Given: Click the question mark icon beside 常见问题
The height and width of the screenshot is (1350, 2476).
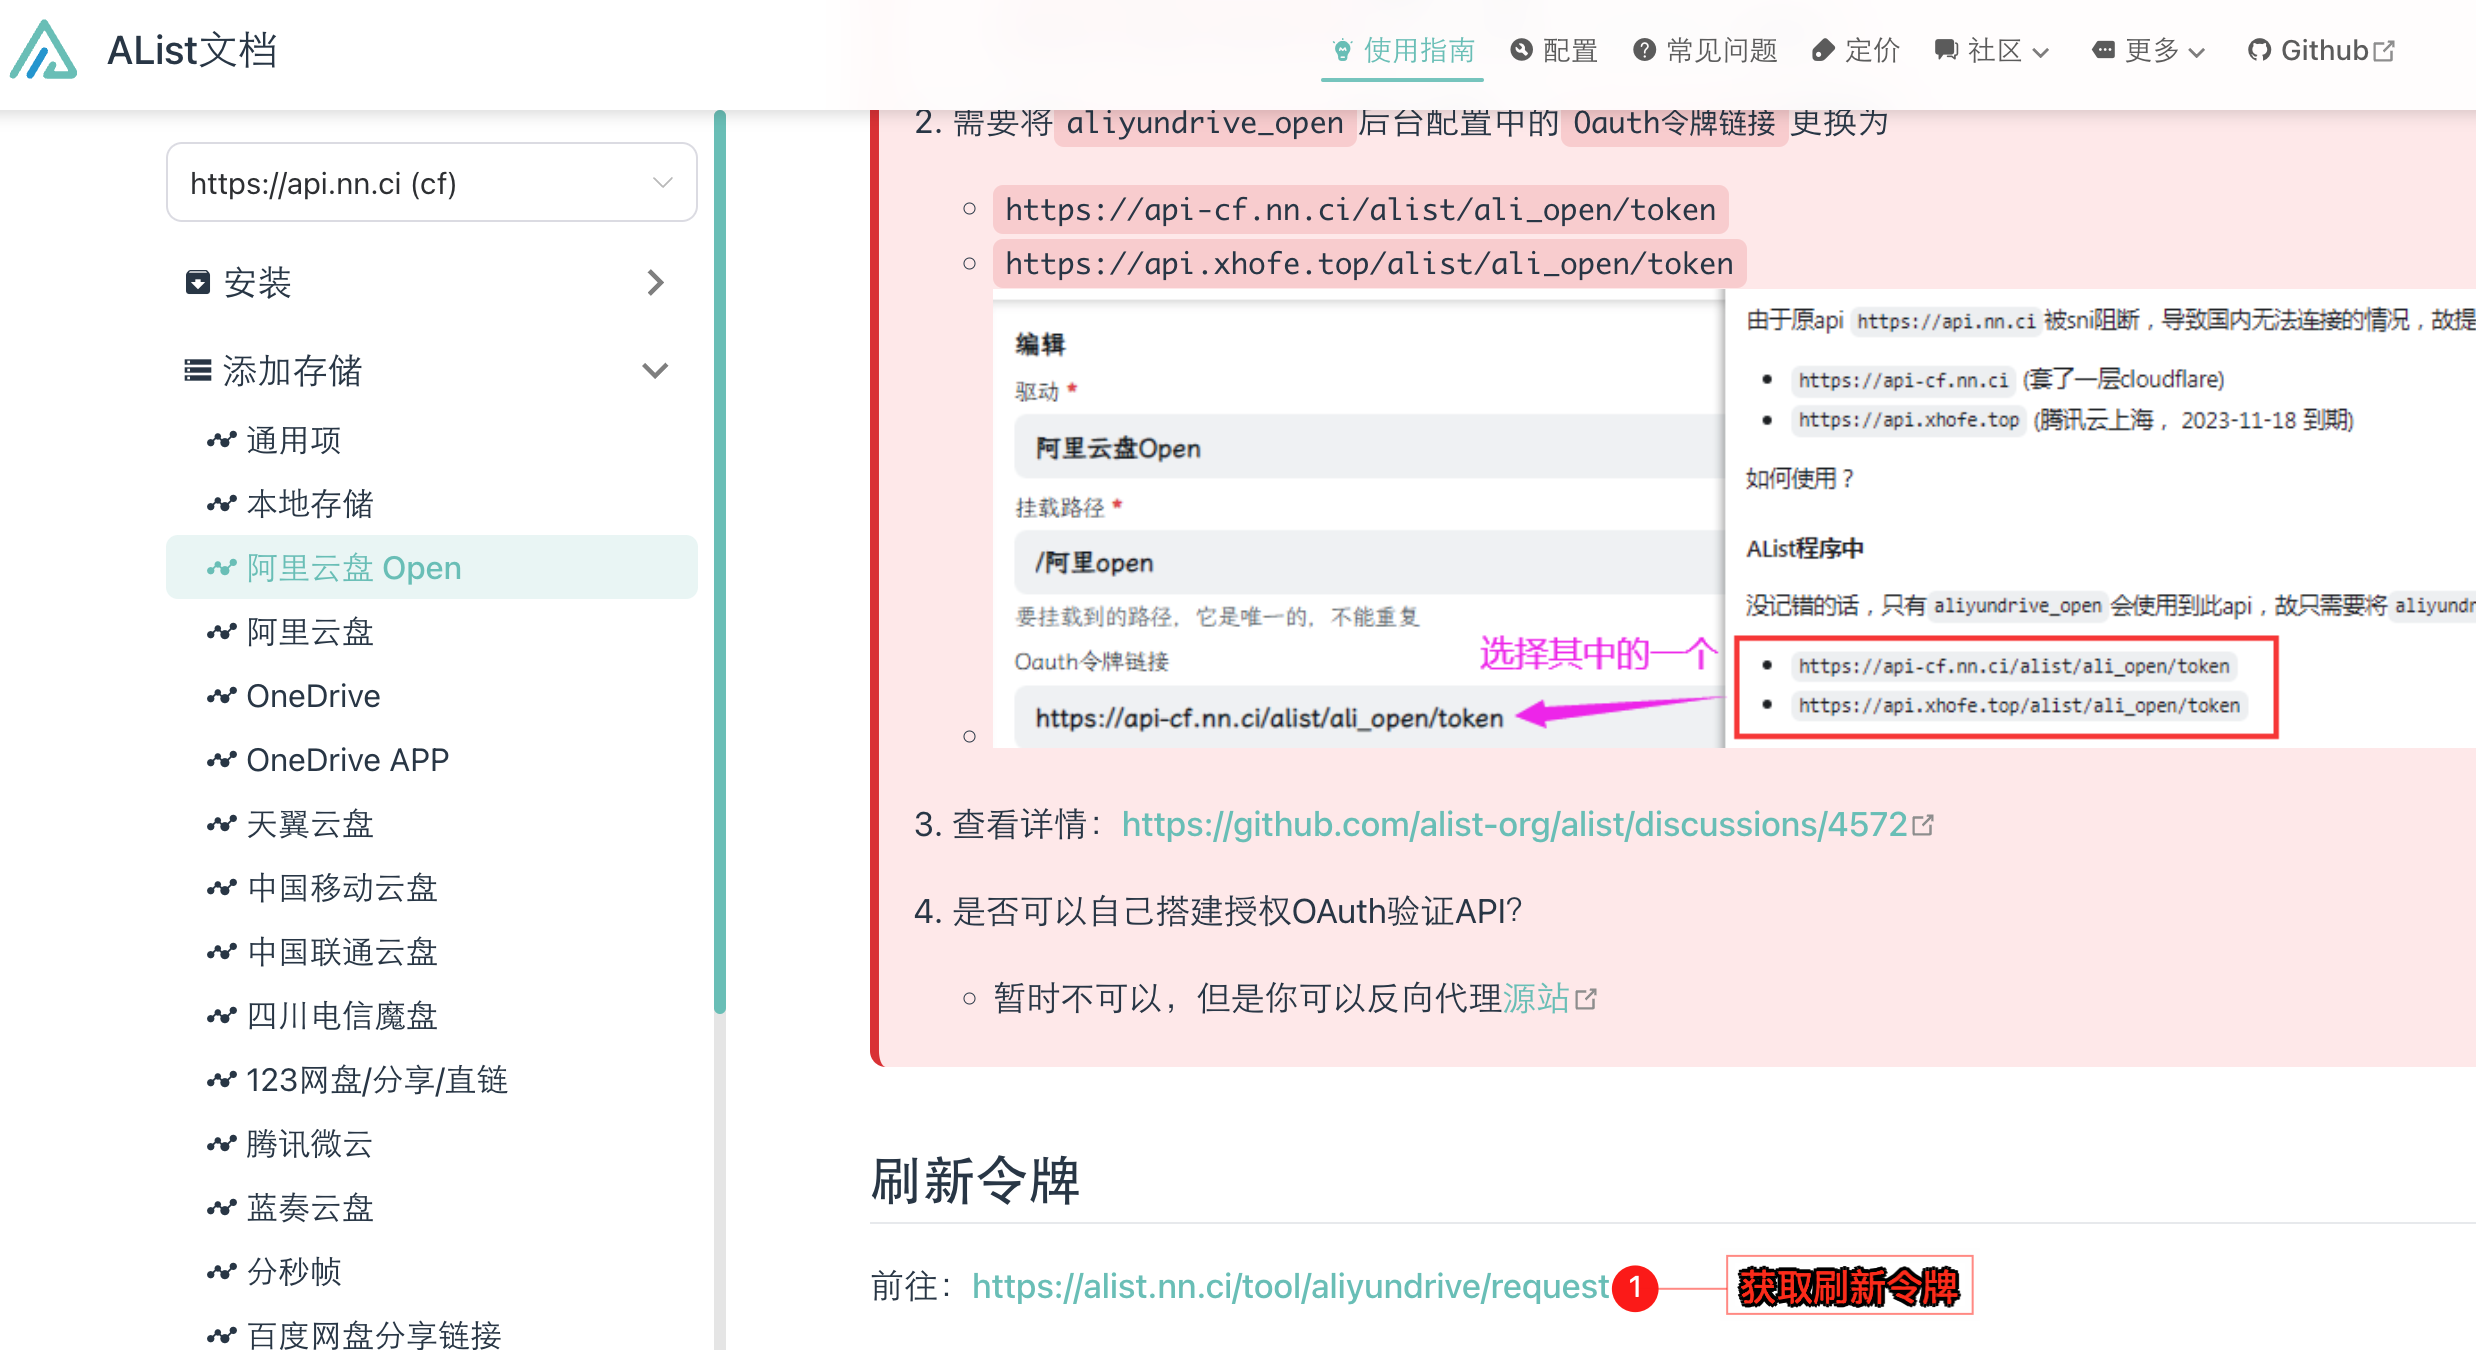Looking at the screenshot, I should [1643, 49].
